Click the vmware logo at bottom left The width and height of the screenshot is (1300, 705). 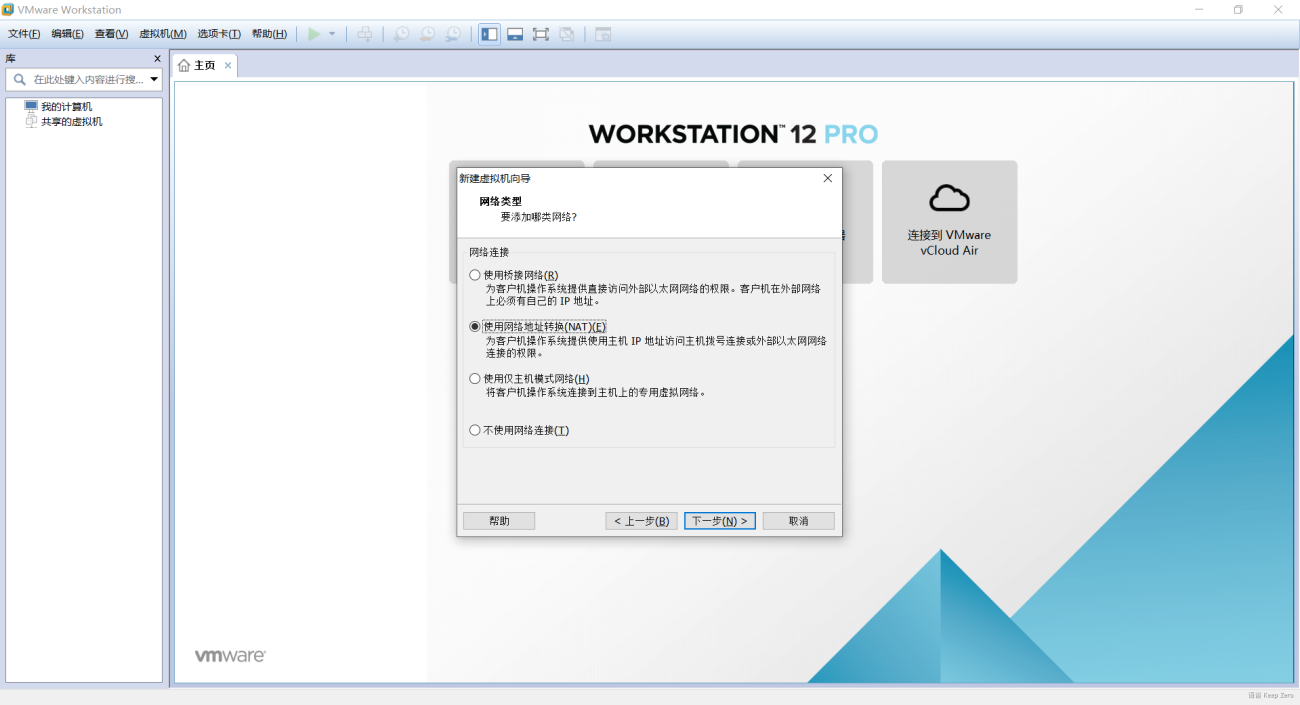click(230, 656)
